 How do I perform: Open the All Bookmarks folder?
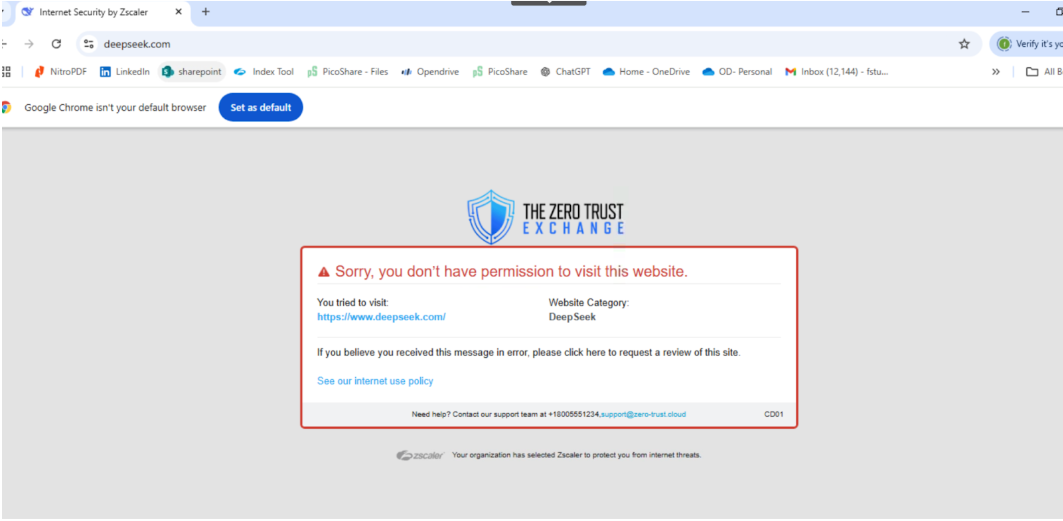1044,72
